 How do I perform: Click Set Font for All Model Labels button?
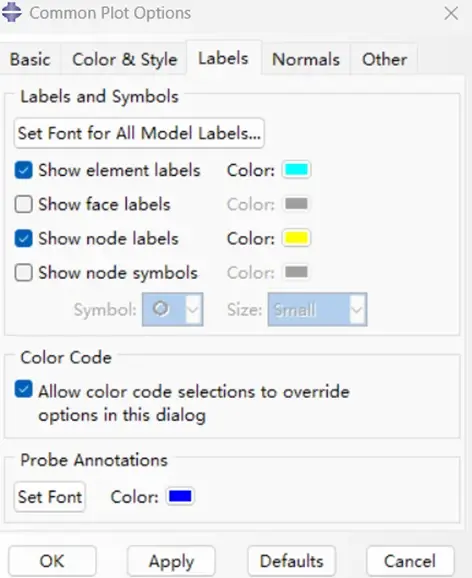tap(139, 133)
